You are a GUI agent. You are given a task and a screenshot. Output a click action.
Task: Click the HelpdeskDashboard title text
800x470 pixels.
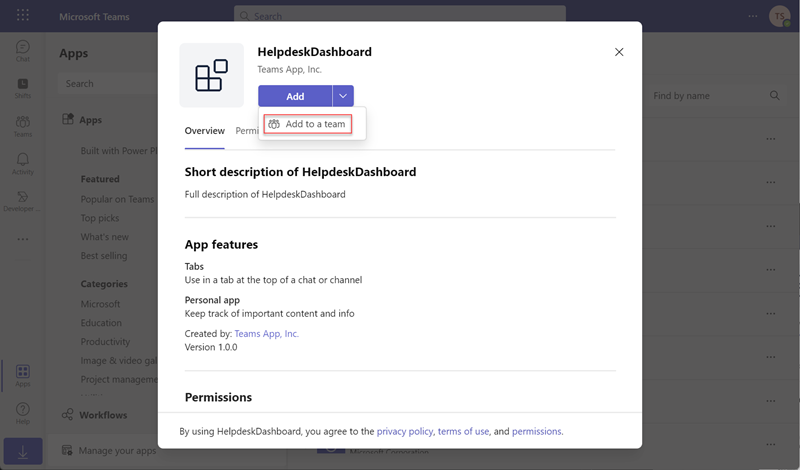click(314, 52)
